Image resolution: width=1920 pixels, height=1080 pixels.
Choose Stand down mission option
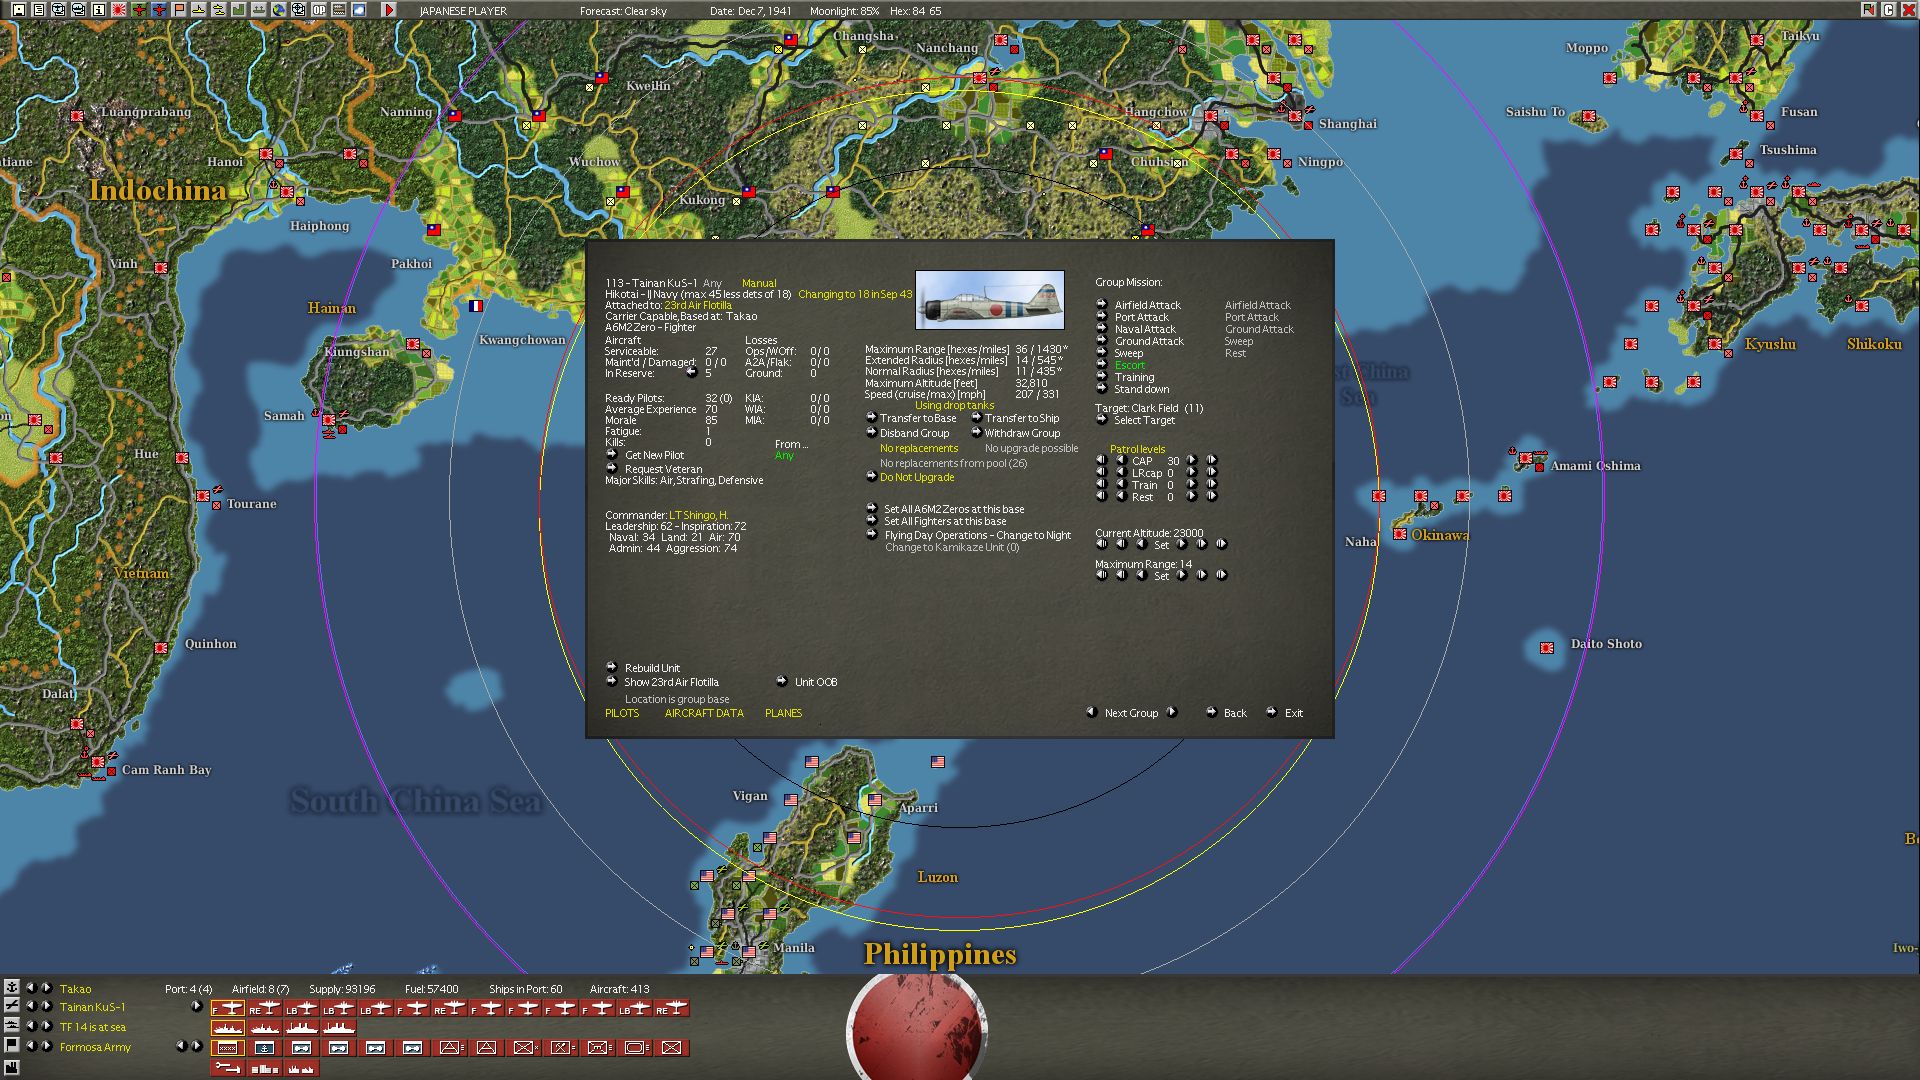pos(1141,389)
